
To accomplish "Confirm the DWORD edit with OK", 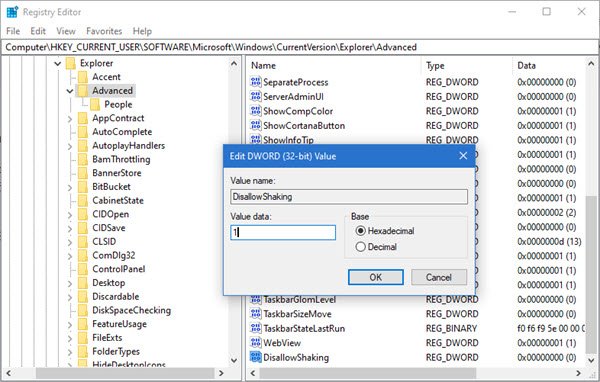I will pos(375,277).
